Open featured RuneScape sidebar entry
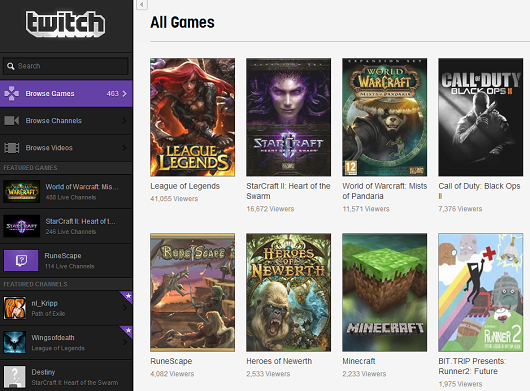This screenshot has height=391, width=530. click(x=66, y=261)
